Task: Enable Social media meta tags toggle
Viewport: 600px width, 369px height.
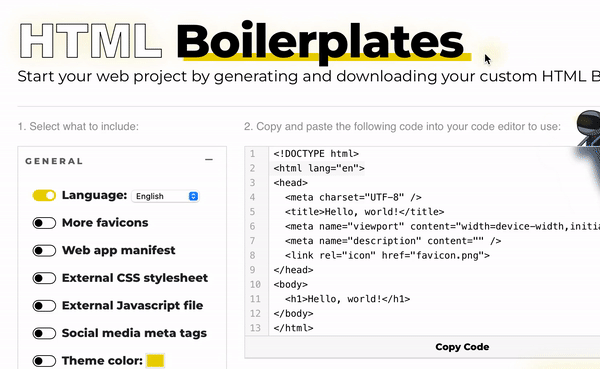Action: (x=44, y=333)
